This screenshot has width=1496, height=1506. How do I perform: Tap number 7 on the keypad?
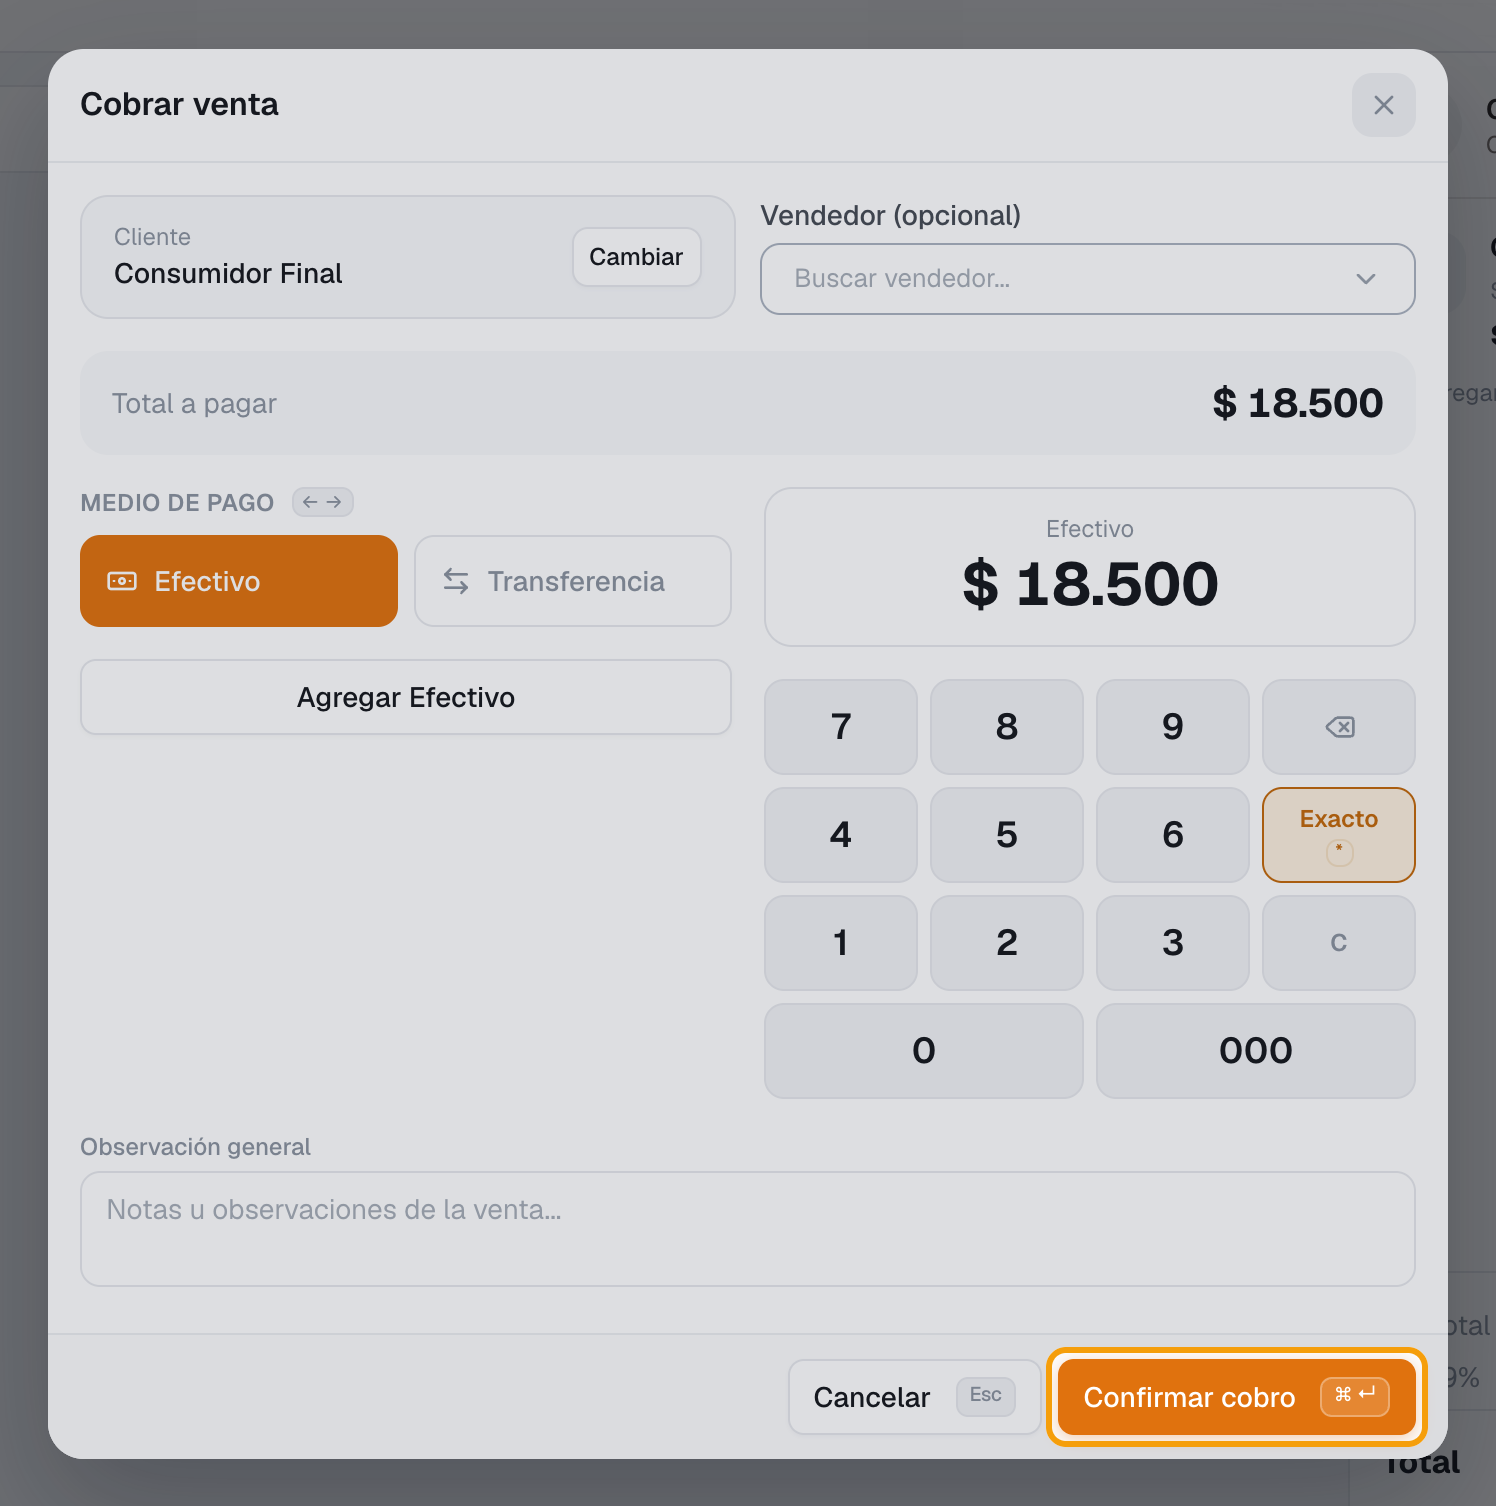(x=841, y=727)
